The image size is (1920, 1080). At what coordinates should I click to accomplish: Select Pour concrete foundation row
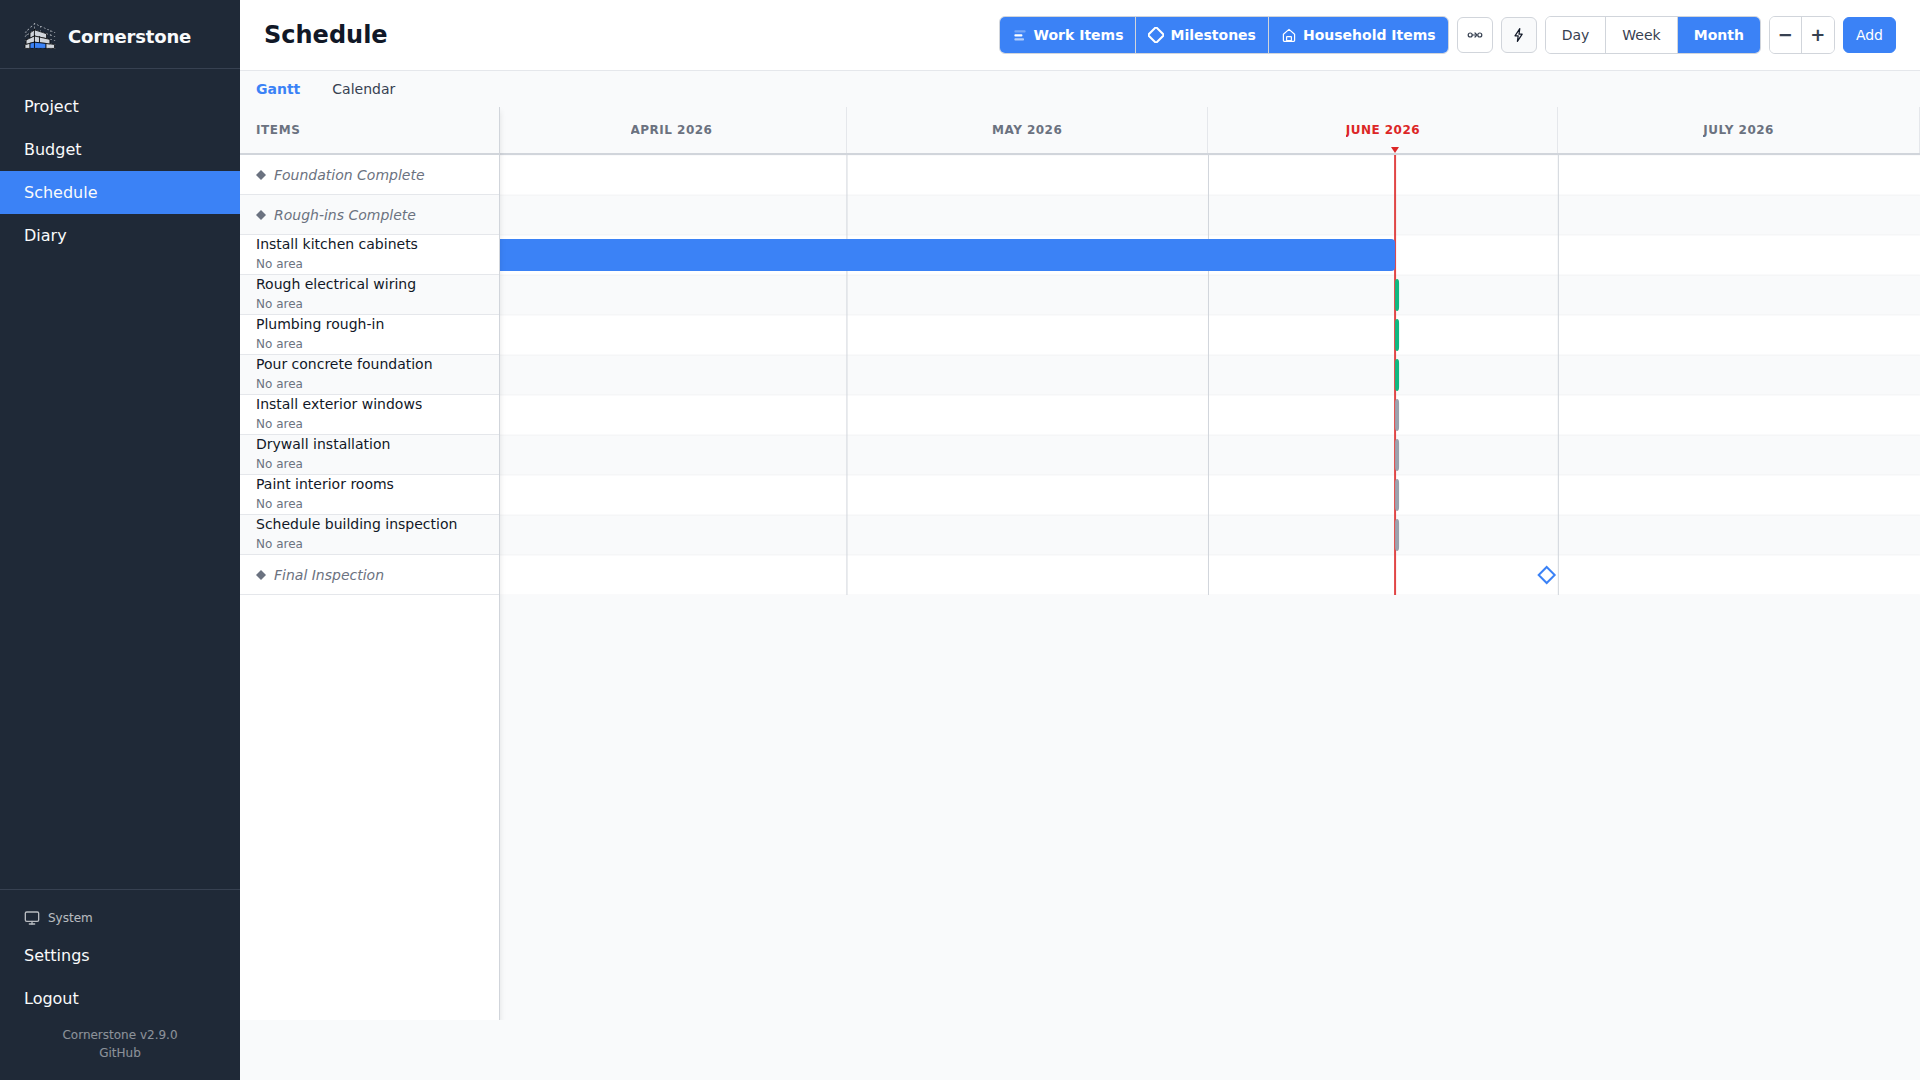(370, 375)
